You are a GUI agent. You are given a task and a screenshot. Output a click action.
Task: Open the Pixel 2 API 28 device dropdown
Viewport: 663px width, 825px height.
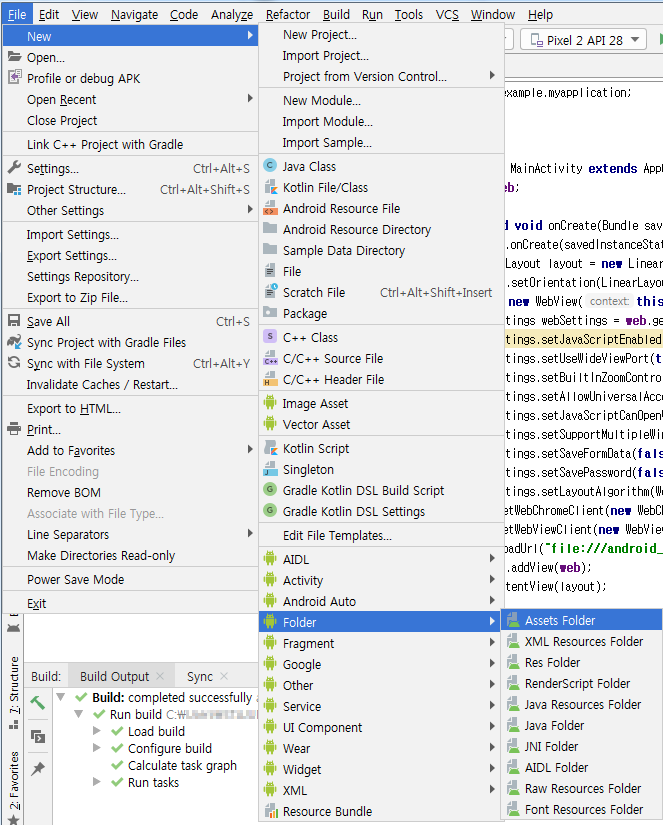click(x=584, y=40)
